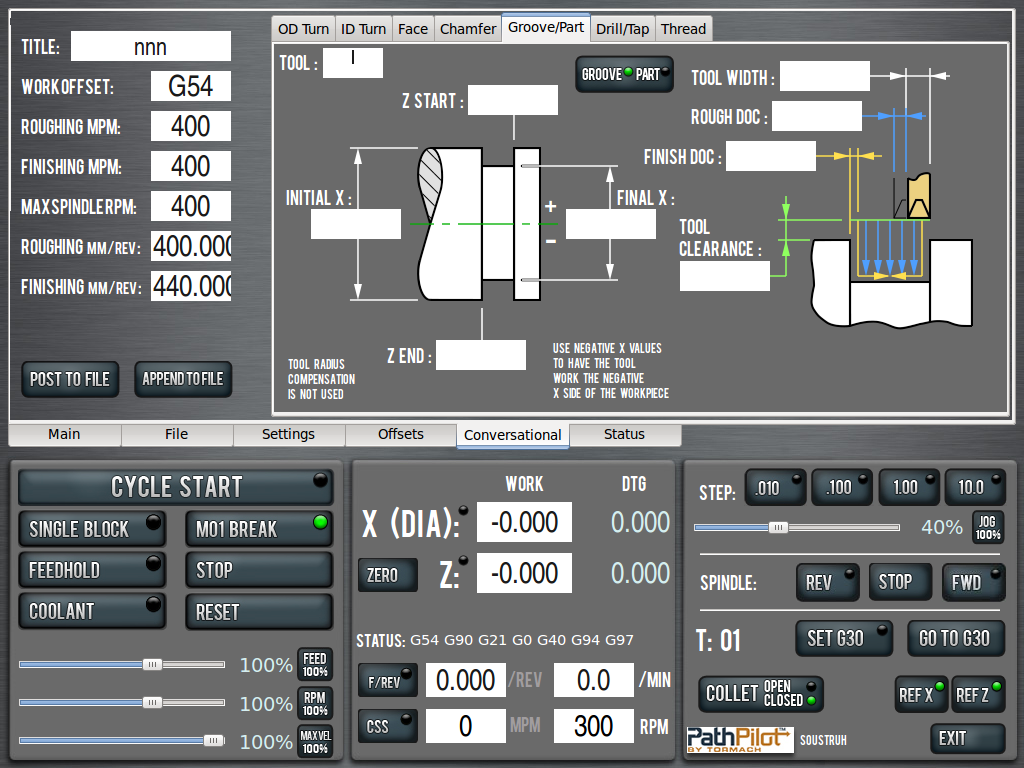
Task: Click the EXIT button
Action: pos(966,738)
